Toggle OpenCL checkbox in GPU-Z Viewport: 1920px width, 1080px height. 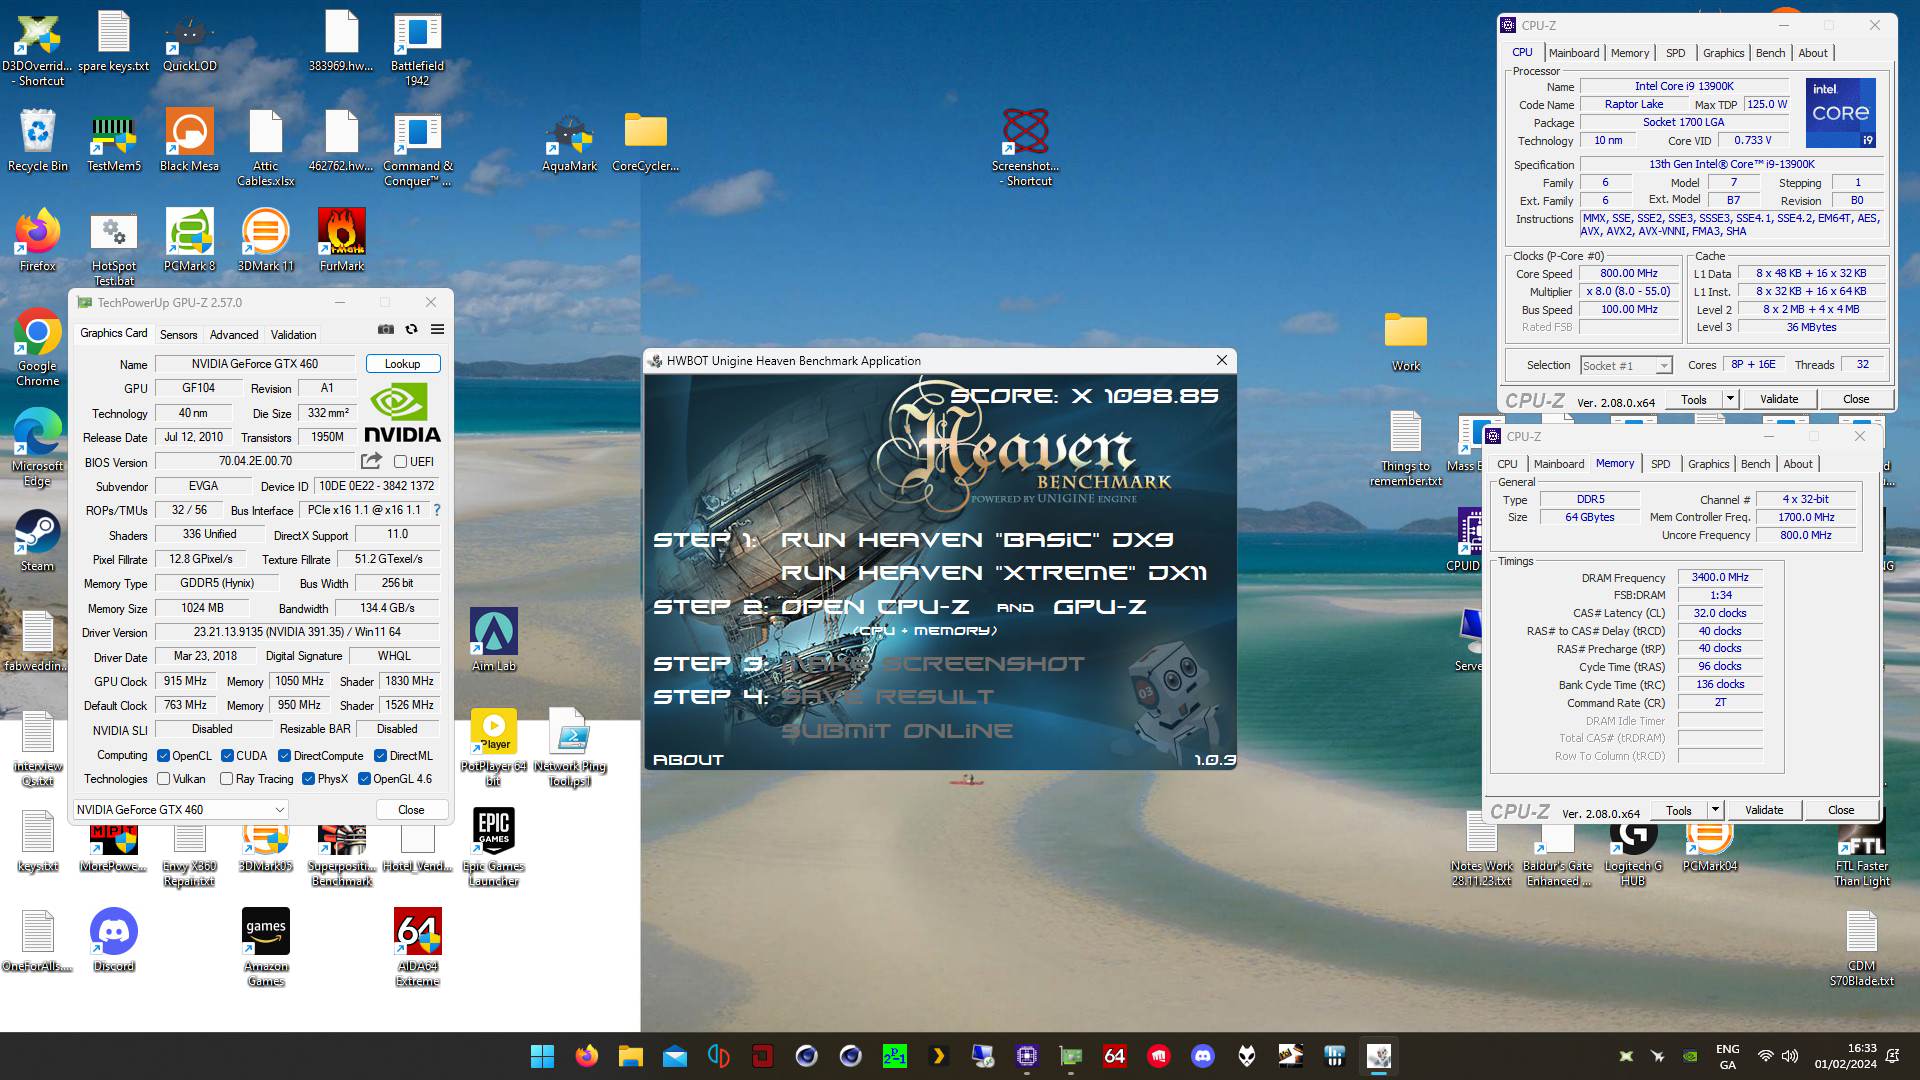(164, 756)
